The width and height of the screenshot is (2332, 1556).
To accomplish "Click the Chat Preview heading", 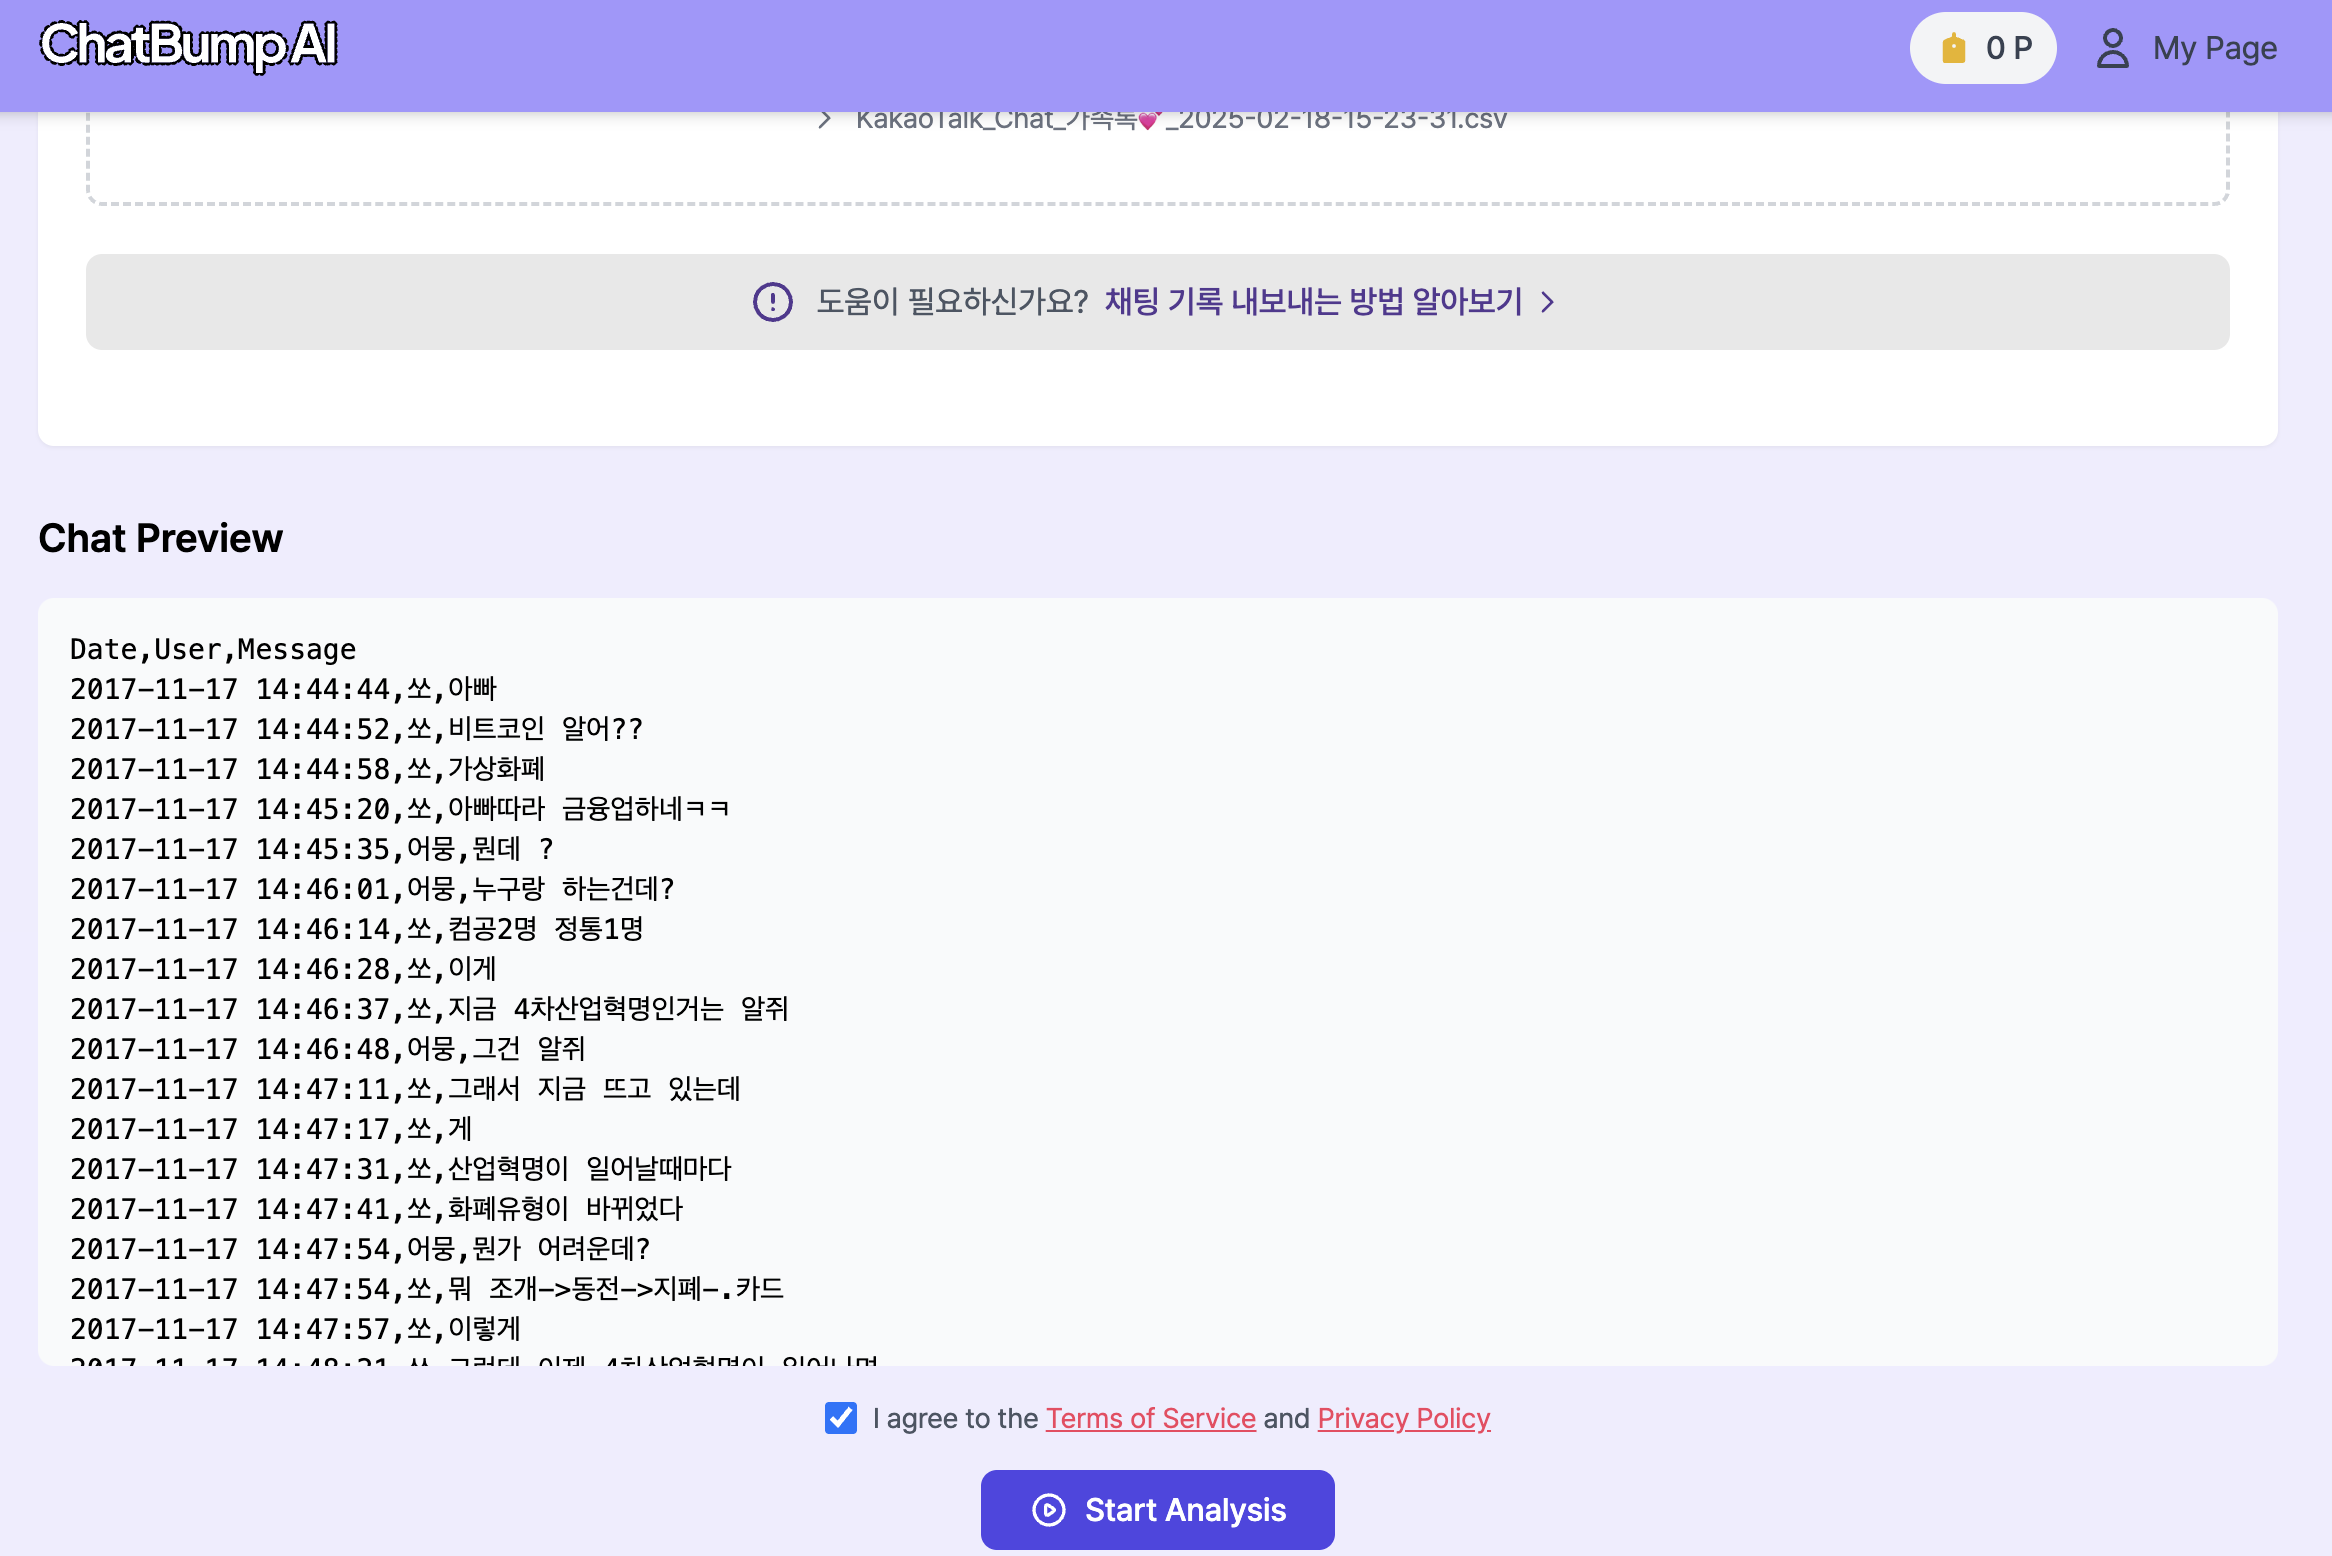I will [161, 538].
